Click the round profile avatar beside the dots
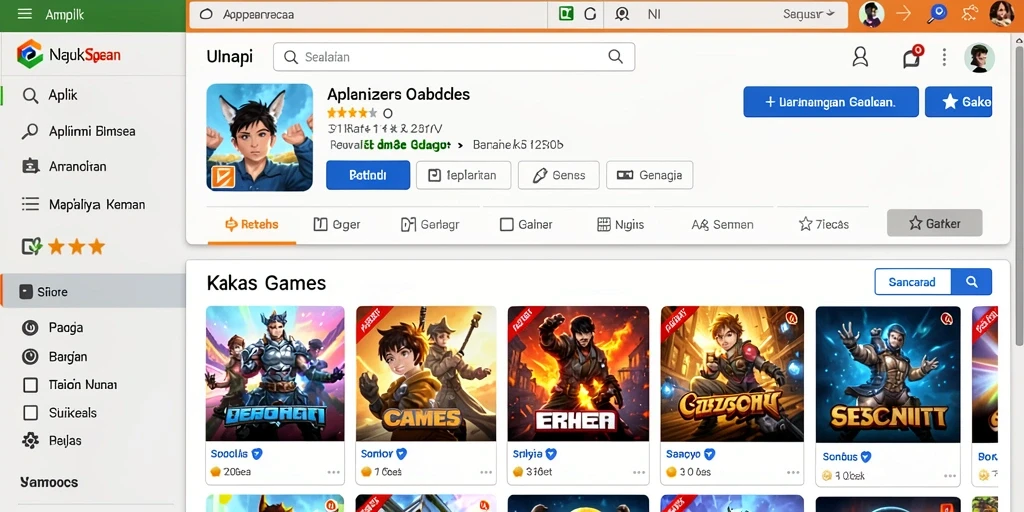Screen dimensions: 1024x512 [980, 57]
